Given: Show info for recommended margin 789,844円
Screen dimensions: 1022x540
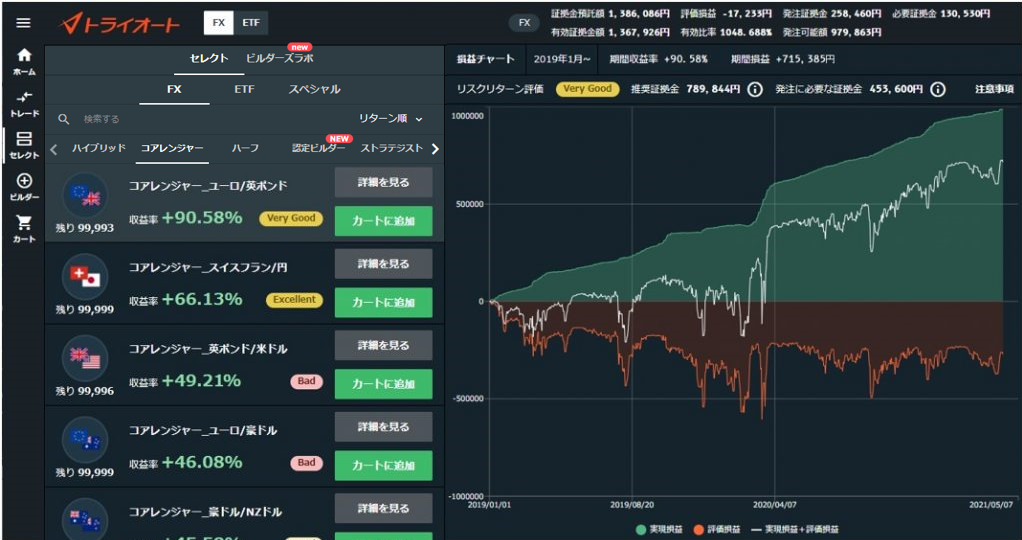Looking at the screenshot, I should click(754, 89).
